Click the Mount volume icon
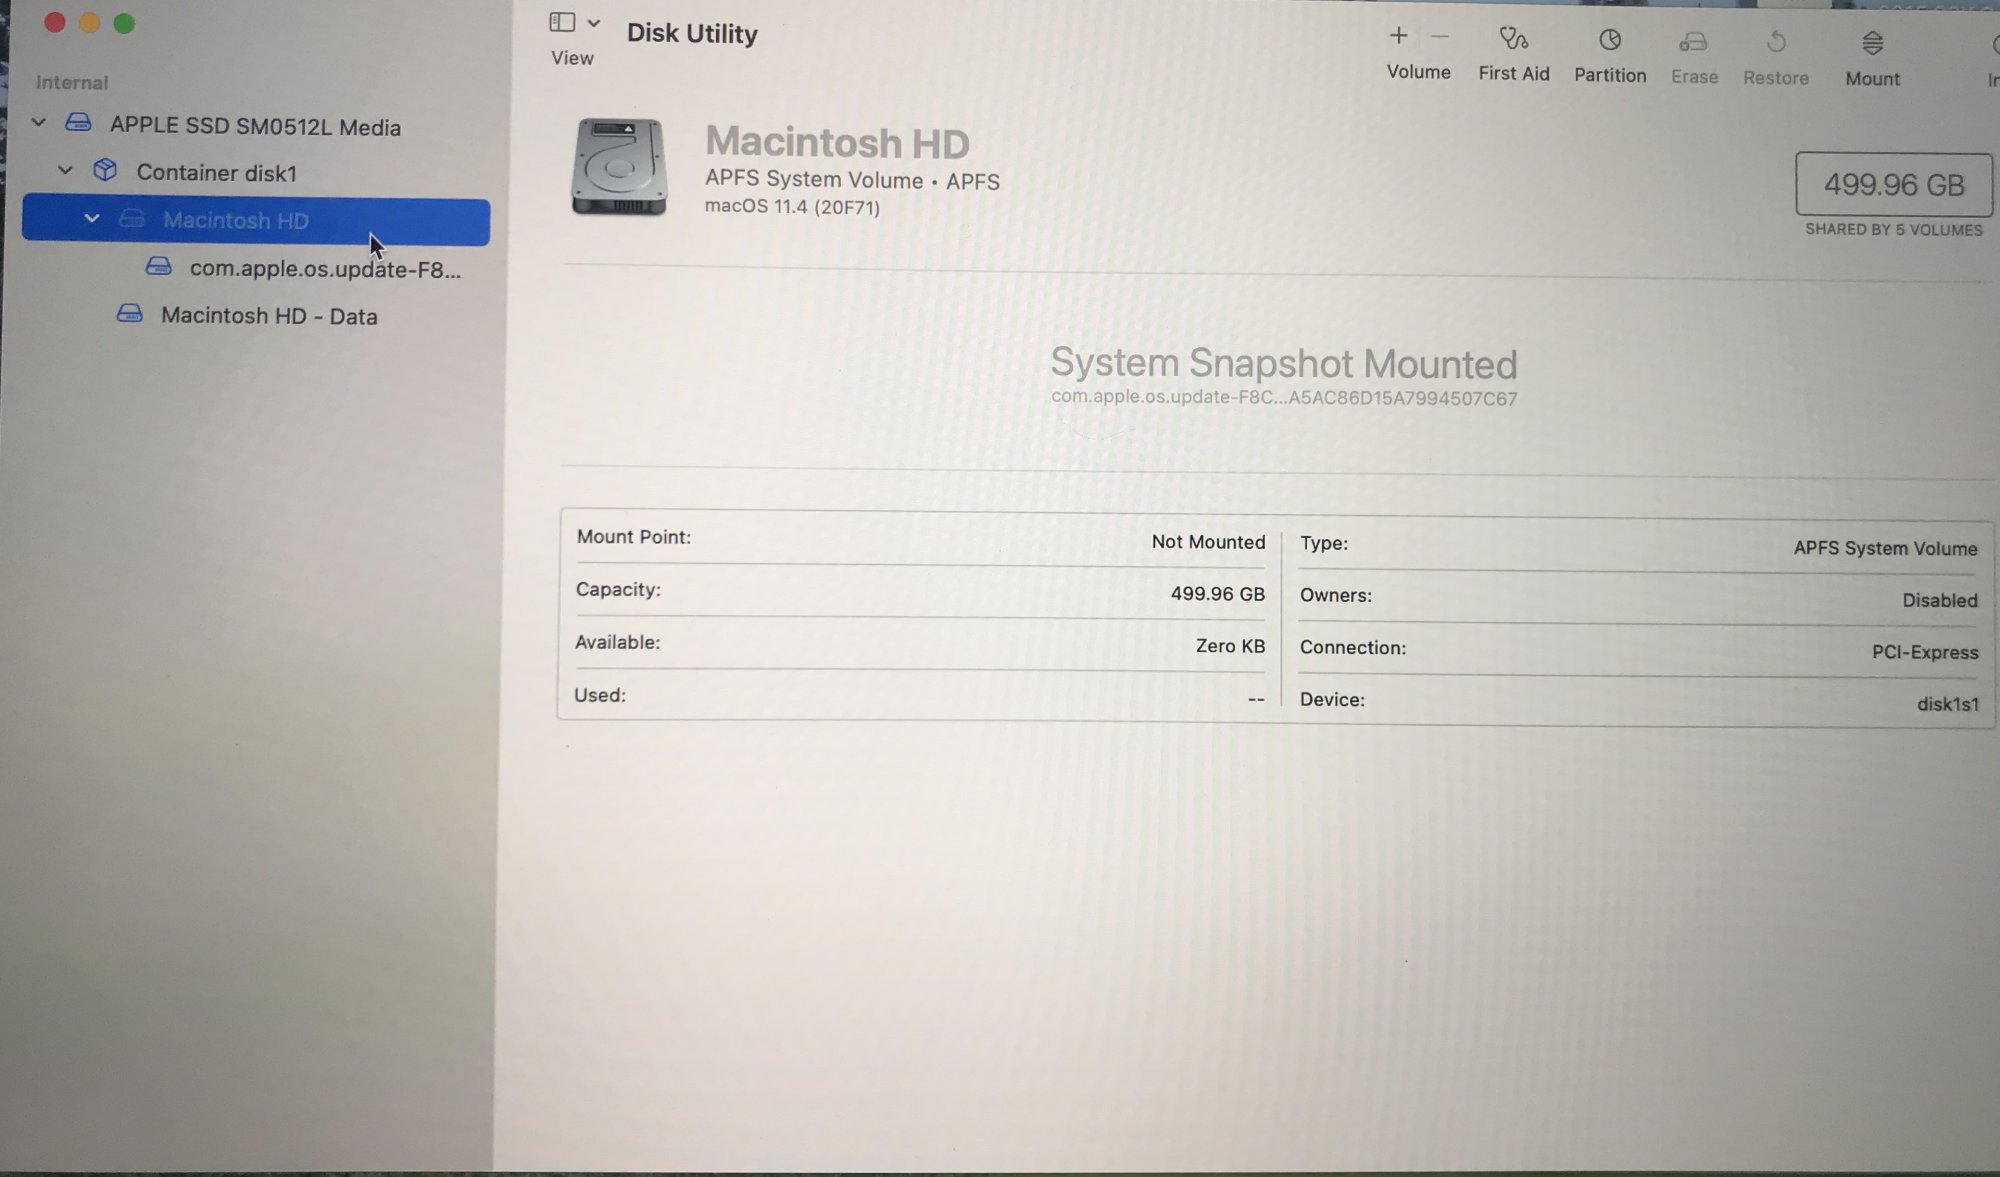2000x1177 pixels. point(1872,43)
